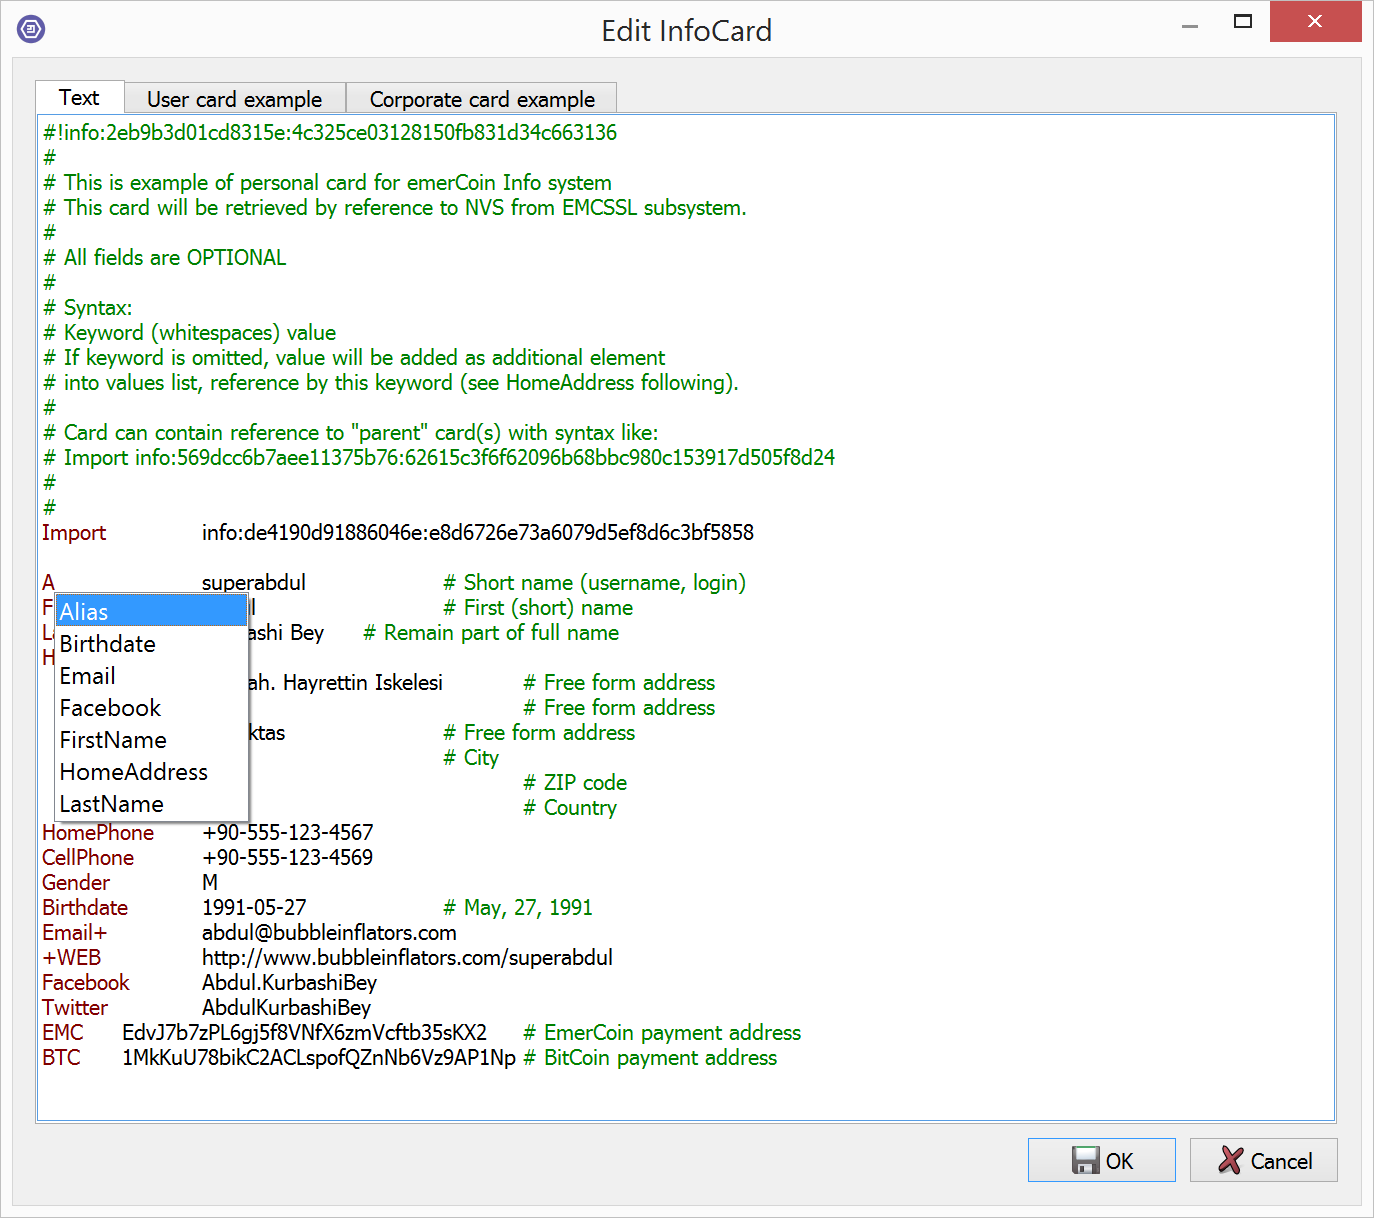Click the floppy disk icon on OK button

click(x=1085, y=1160)
